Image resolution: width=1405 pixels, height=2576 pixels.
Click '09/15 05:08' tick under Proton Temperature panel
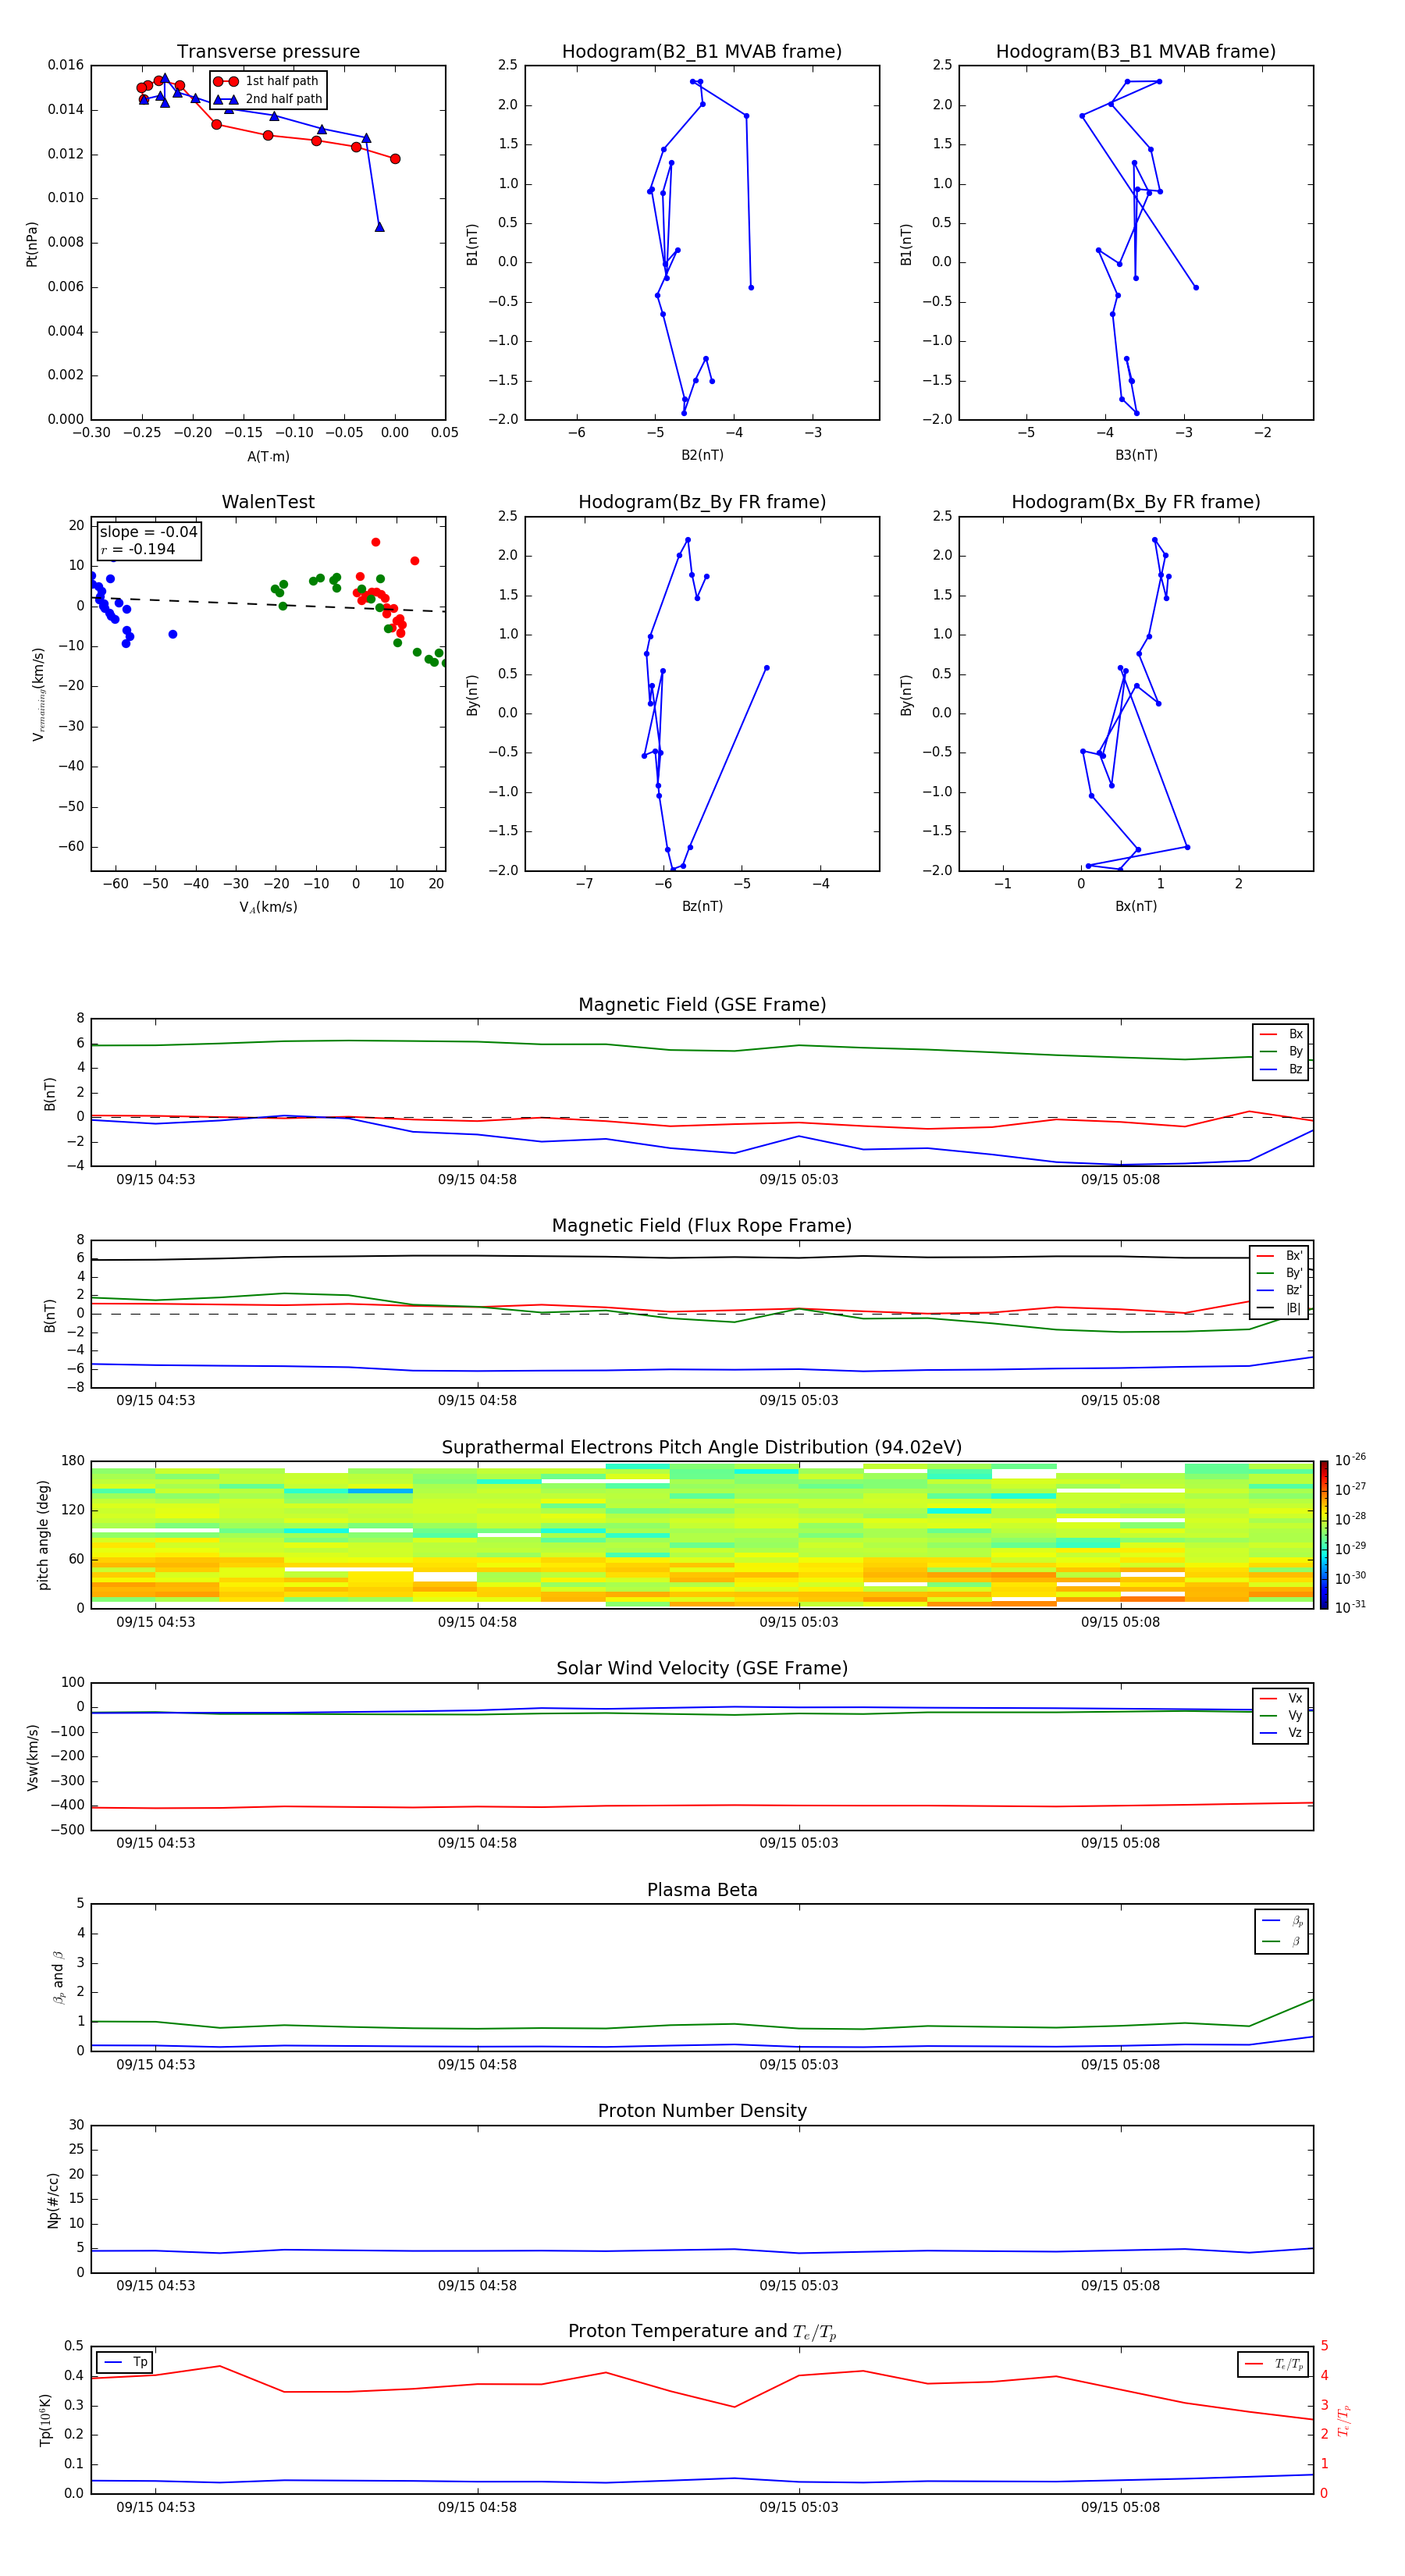tap(1120, 2508)
